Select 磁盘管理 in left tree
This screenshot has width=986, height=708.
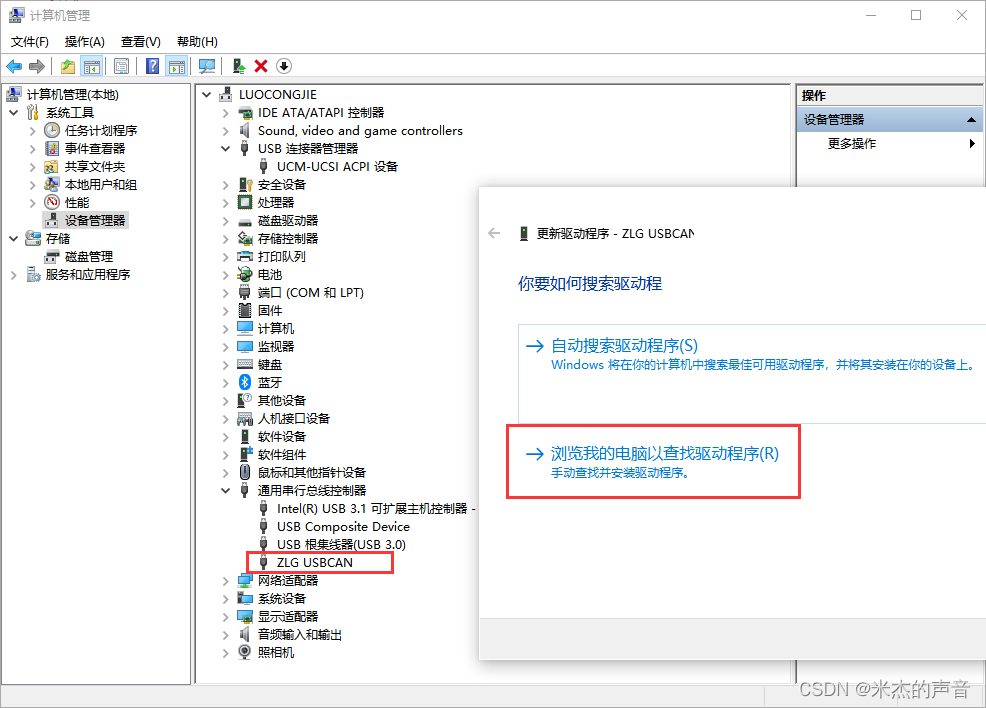pos(89,257)
